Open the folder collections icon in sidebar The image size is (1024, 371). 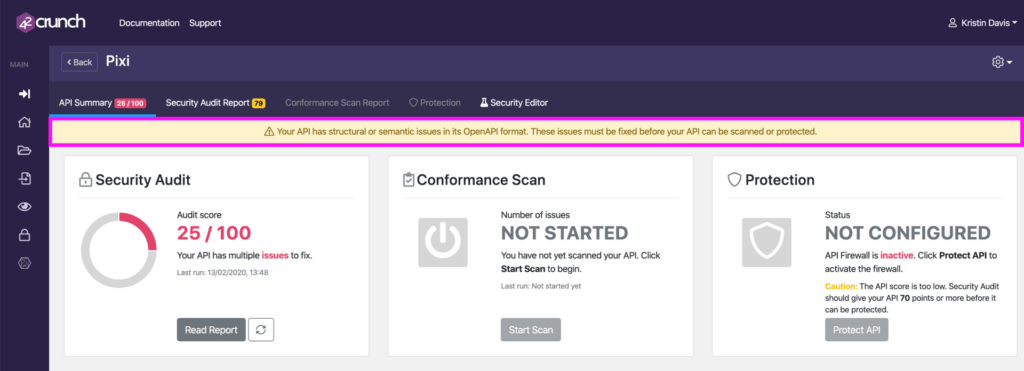point(24,151)
